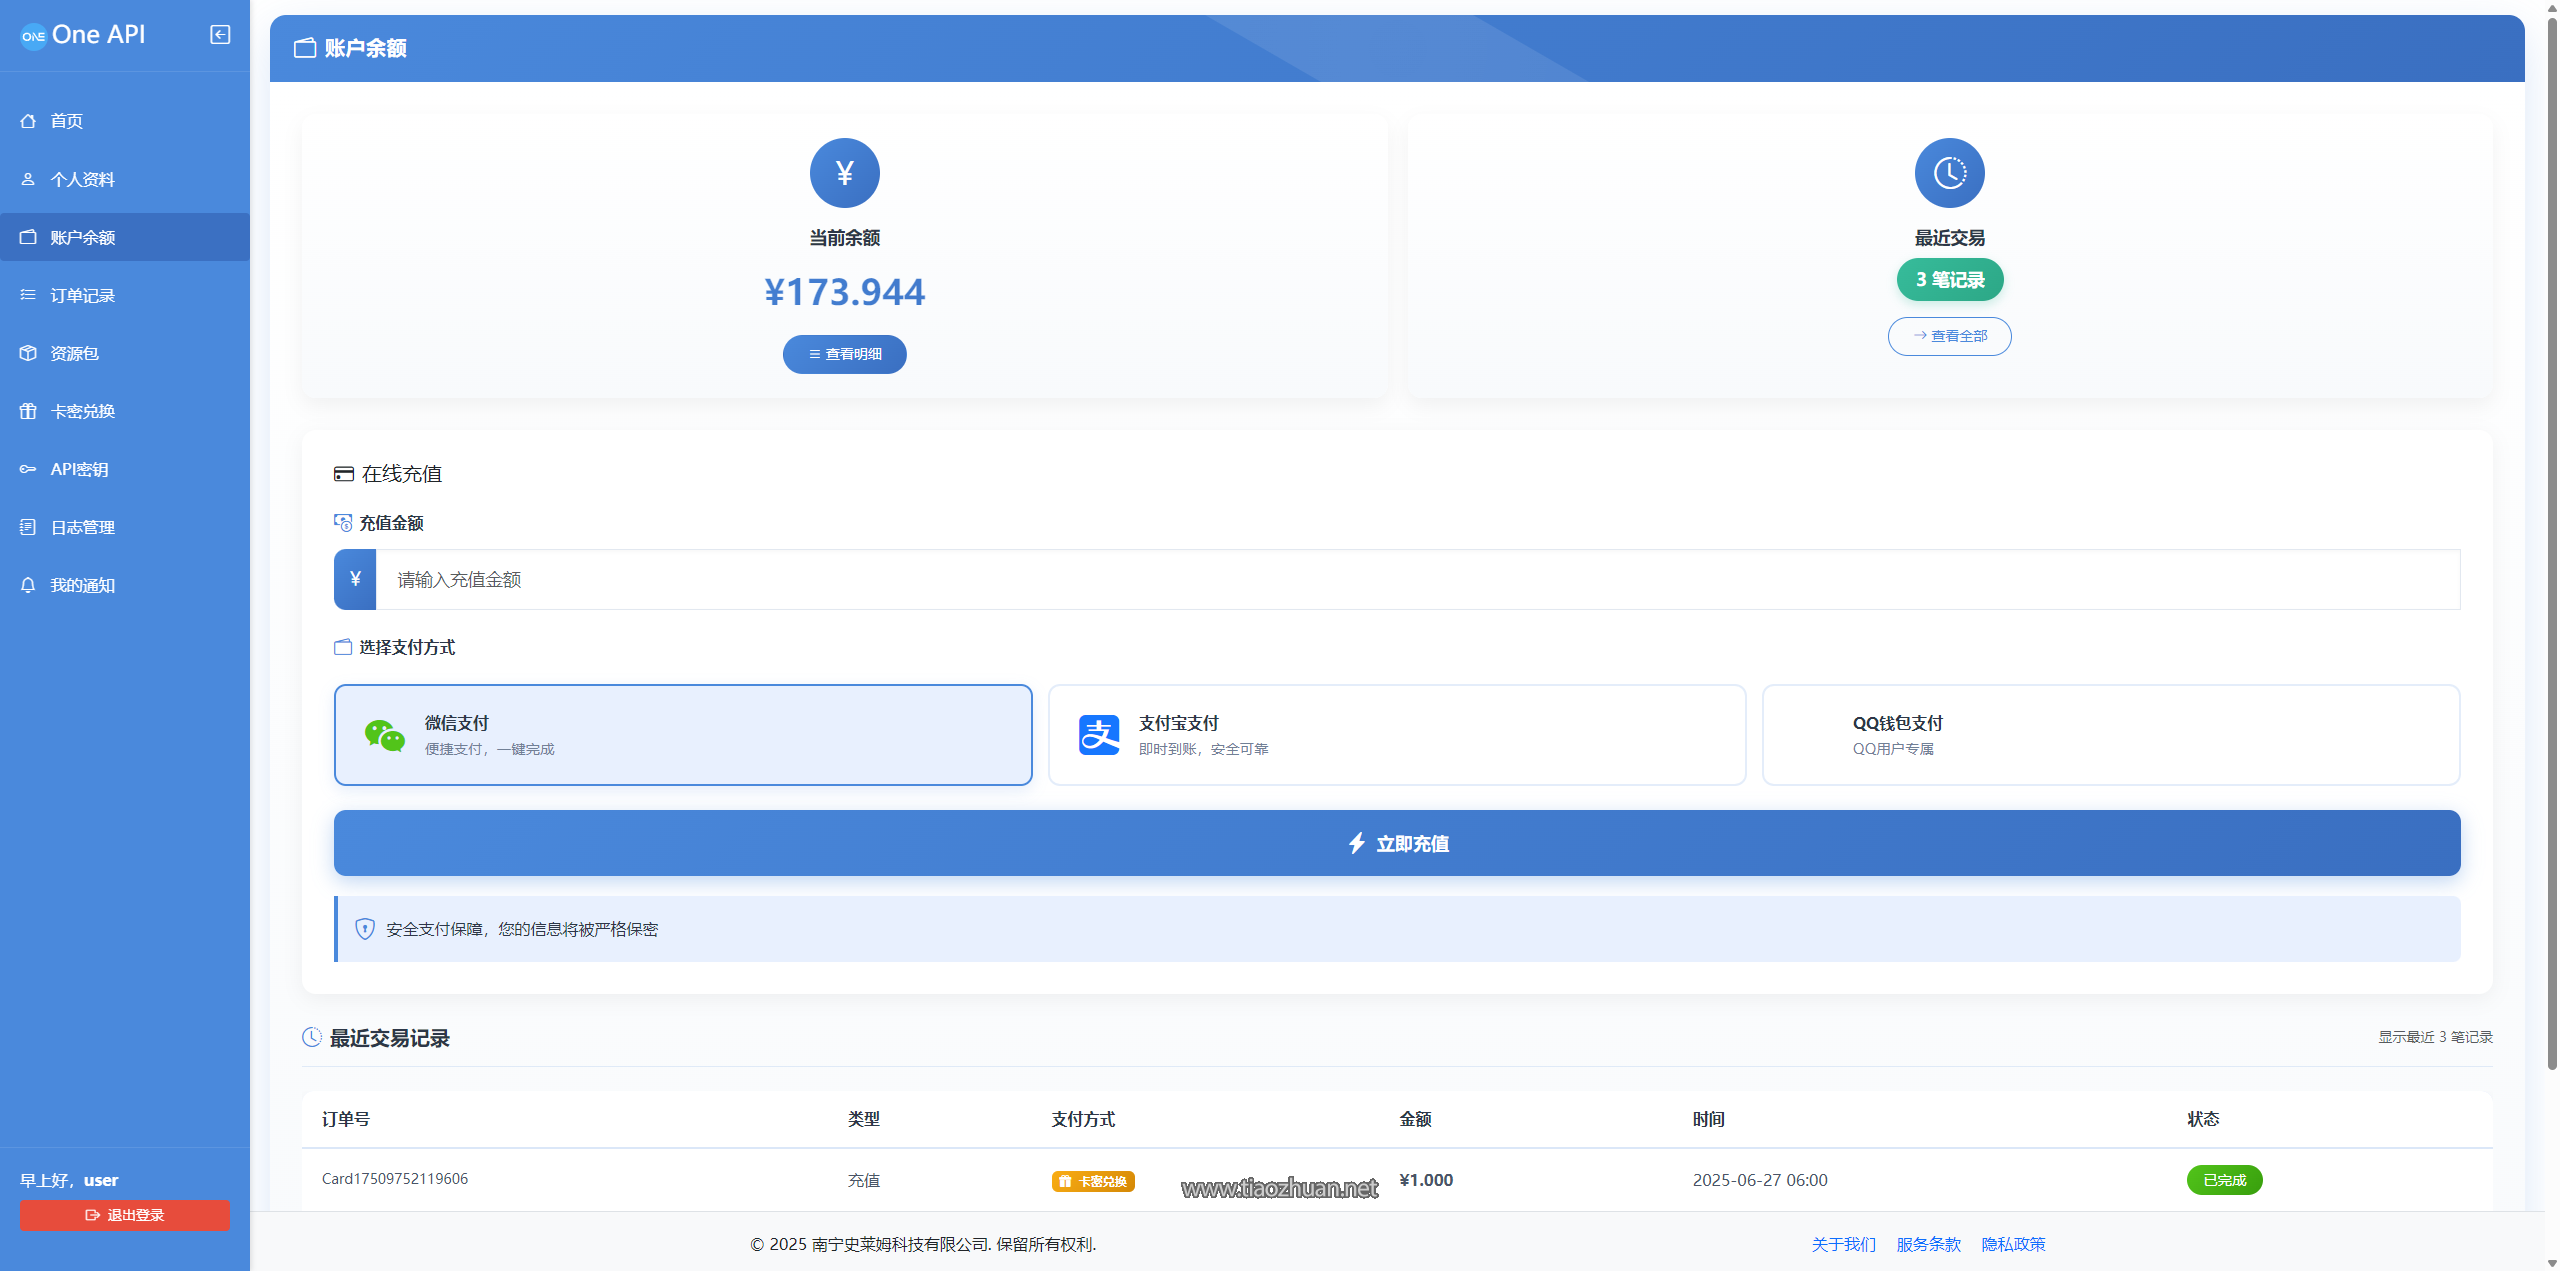2560x1271 pixels.
Task: Open 日志管理 log management
Action: point(125,527)
